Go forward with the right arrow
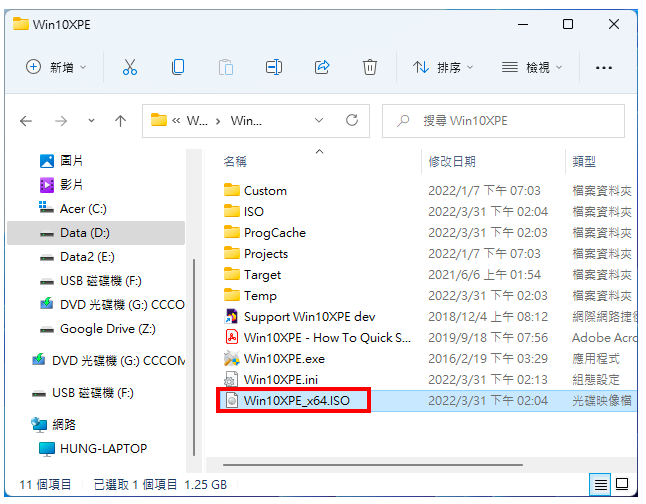The height and width of the screenshot is (504, 646). (x=61, y=121)
